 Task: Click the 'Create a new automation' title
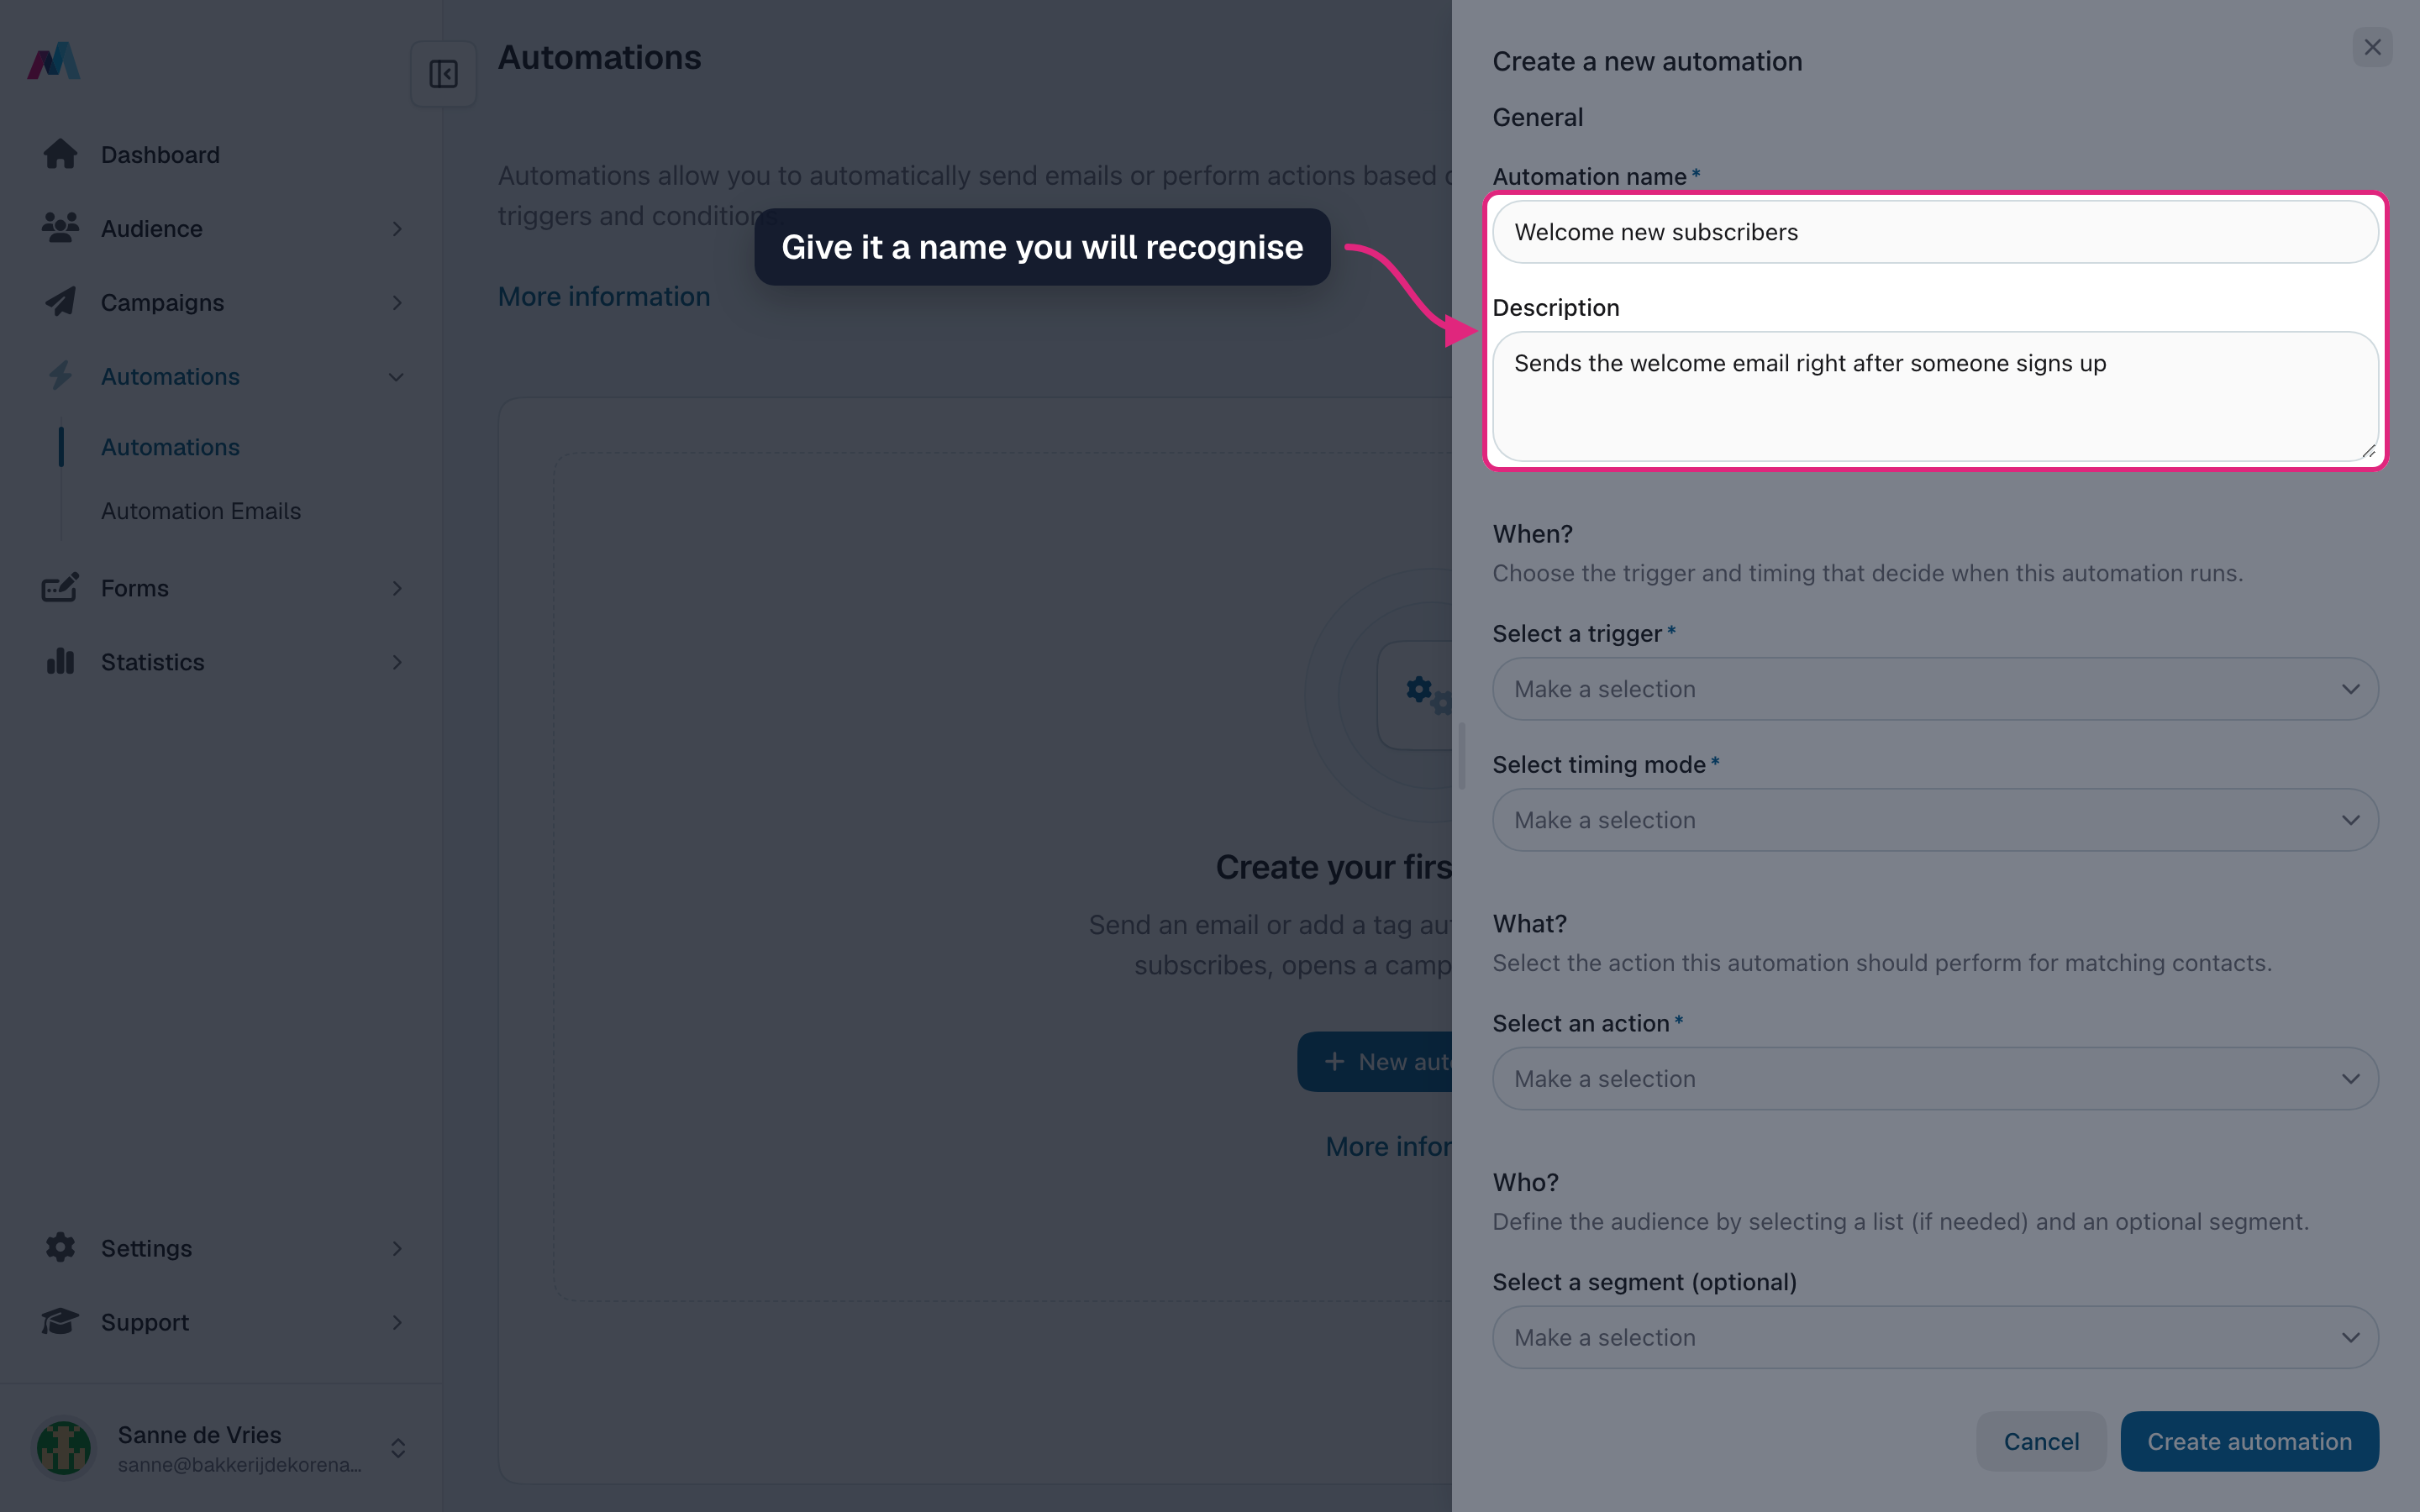[x=1647, y=61]
